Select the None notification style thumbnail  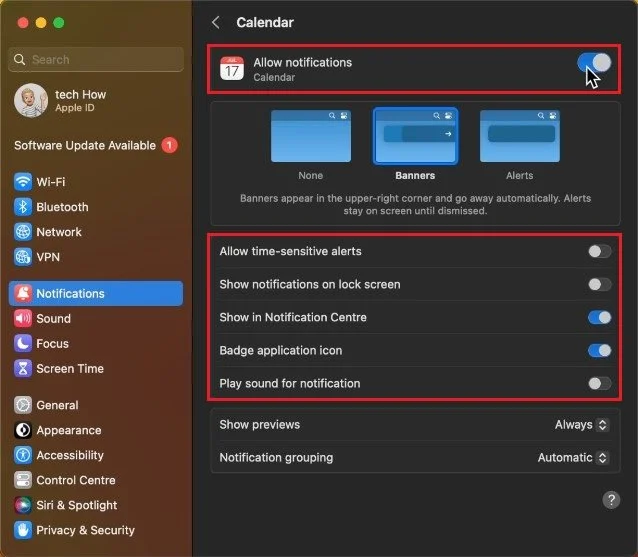pyautogui.click(x=311, y=136)
